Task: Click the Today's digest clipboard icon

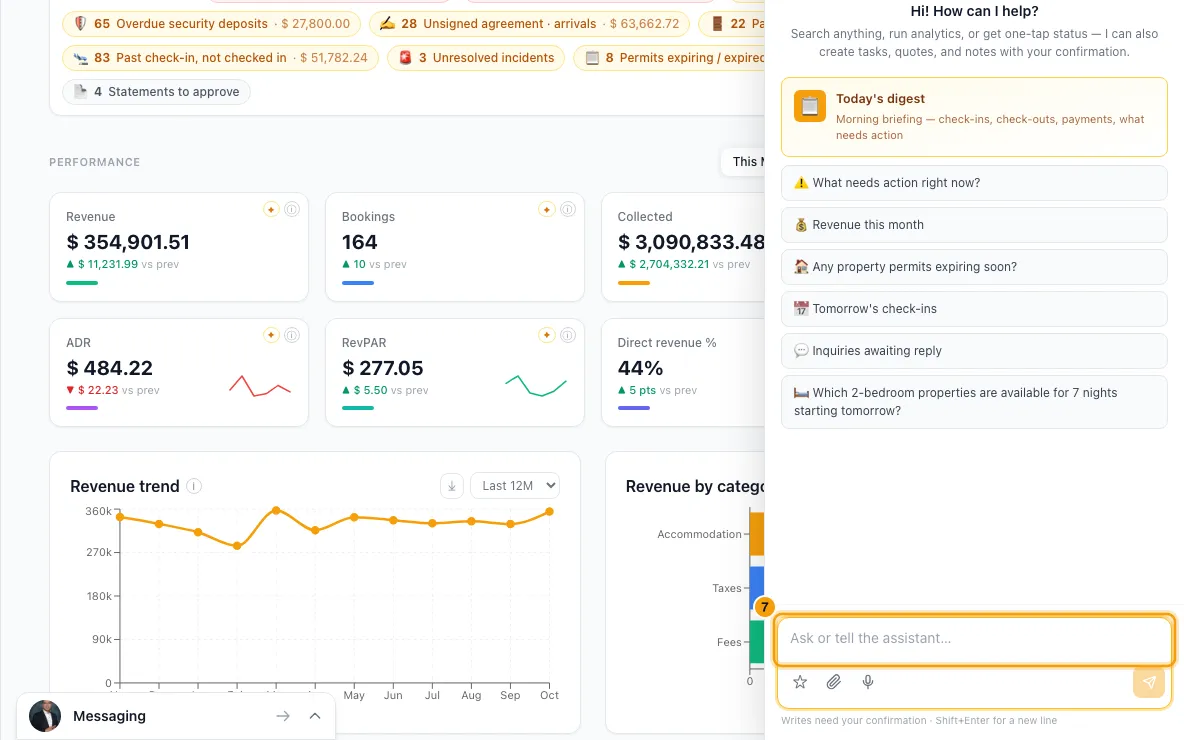Action: coord(809,106)
